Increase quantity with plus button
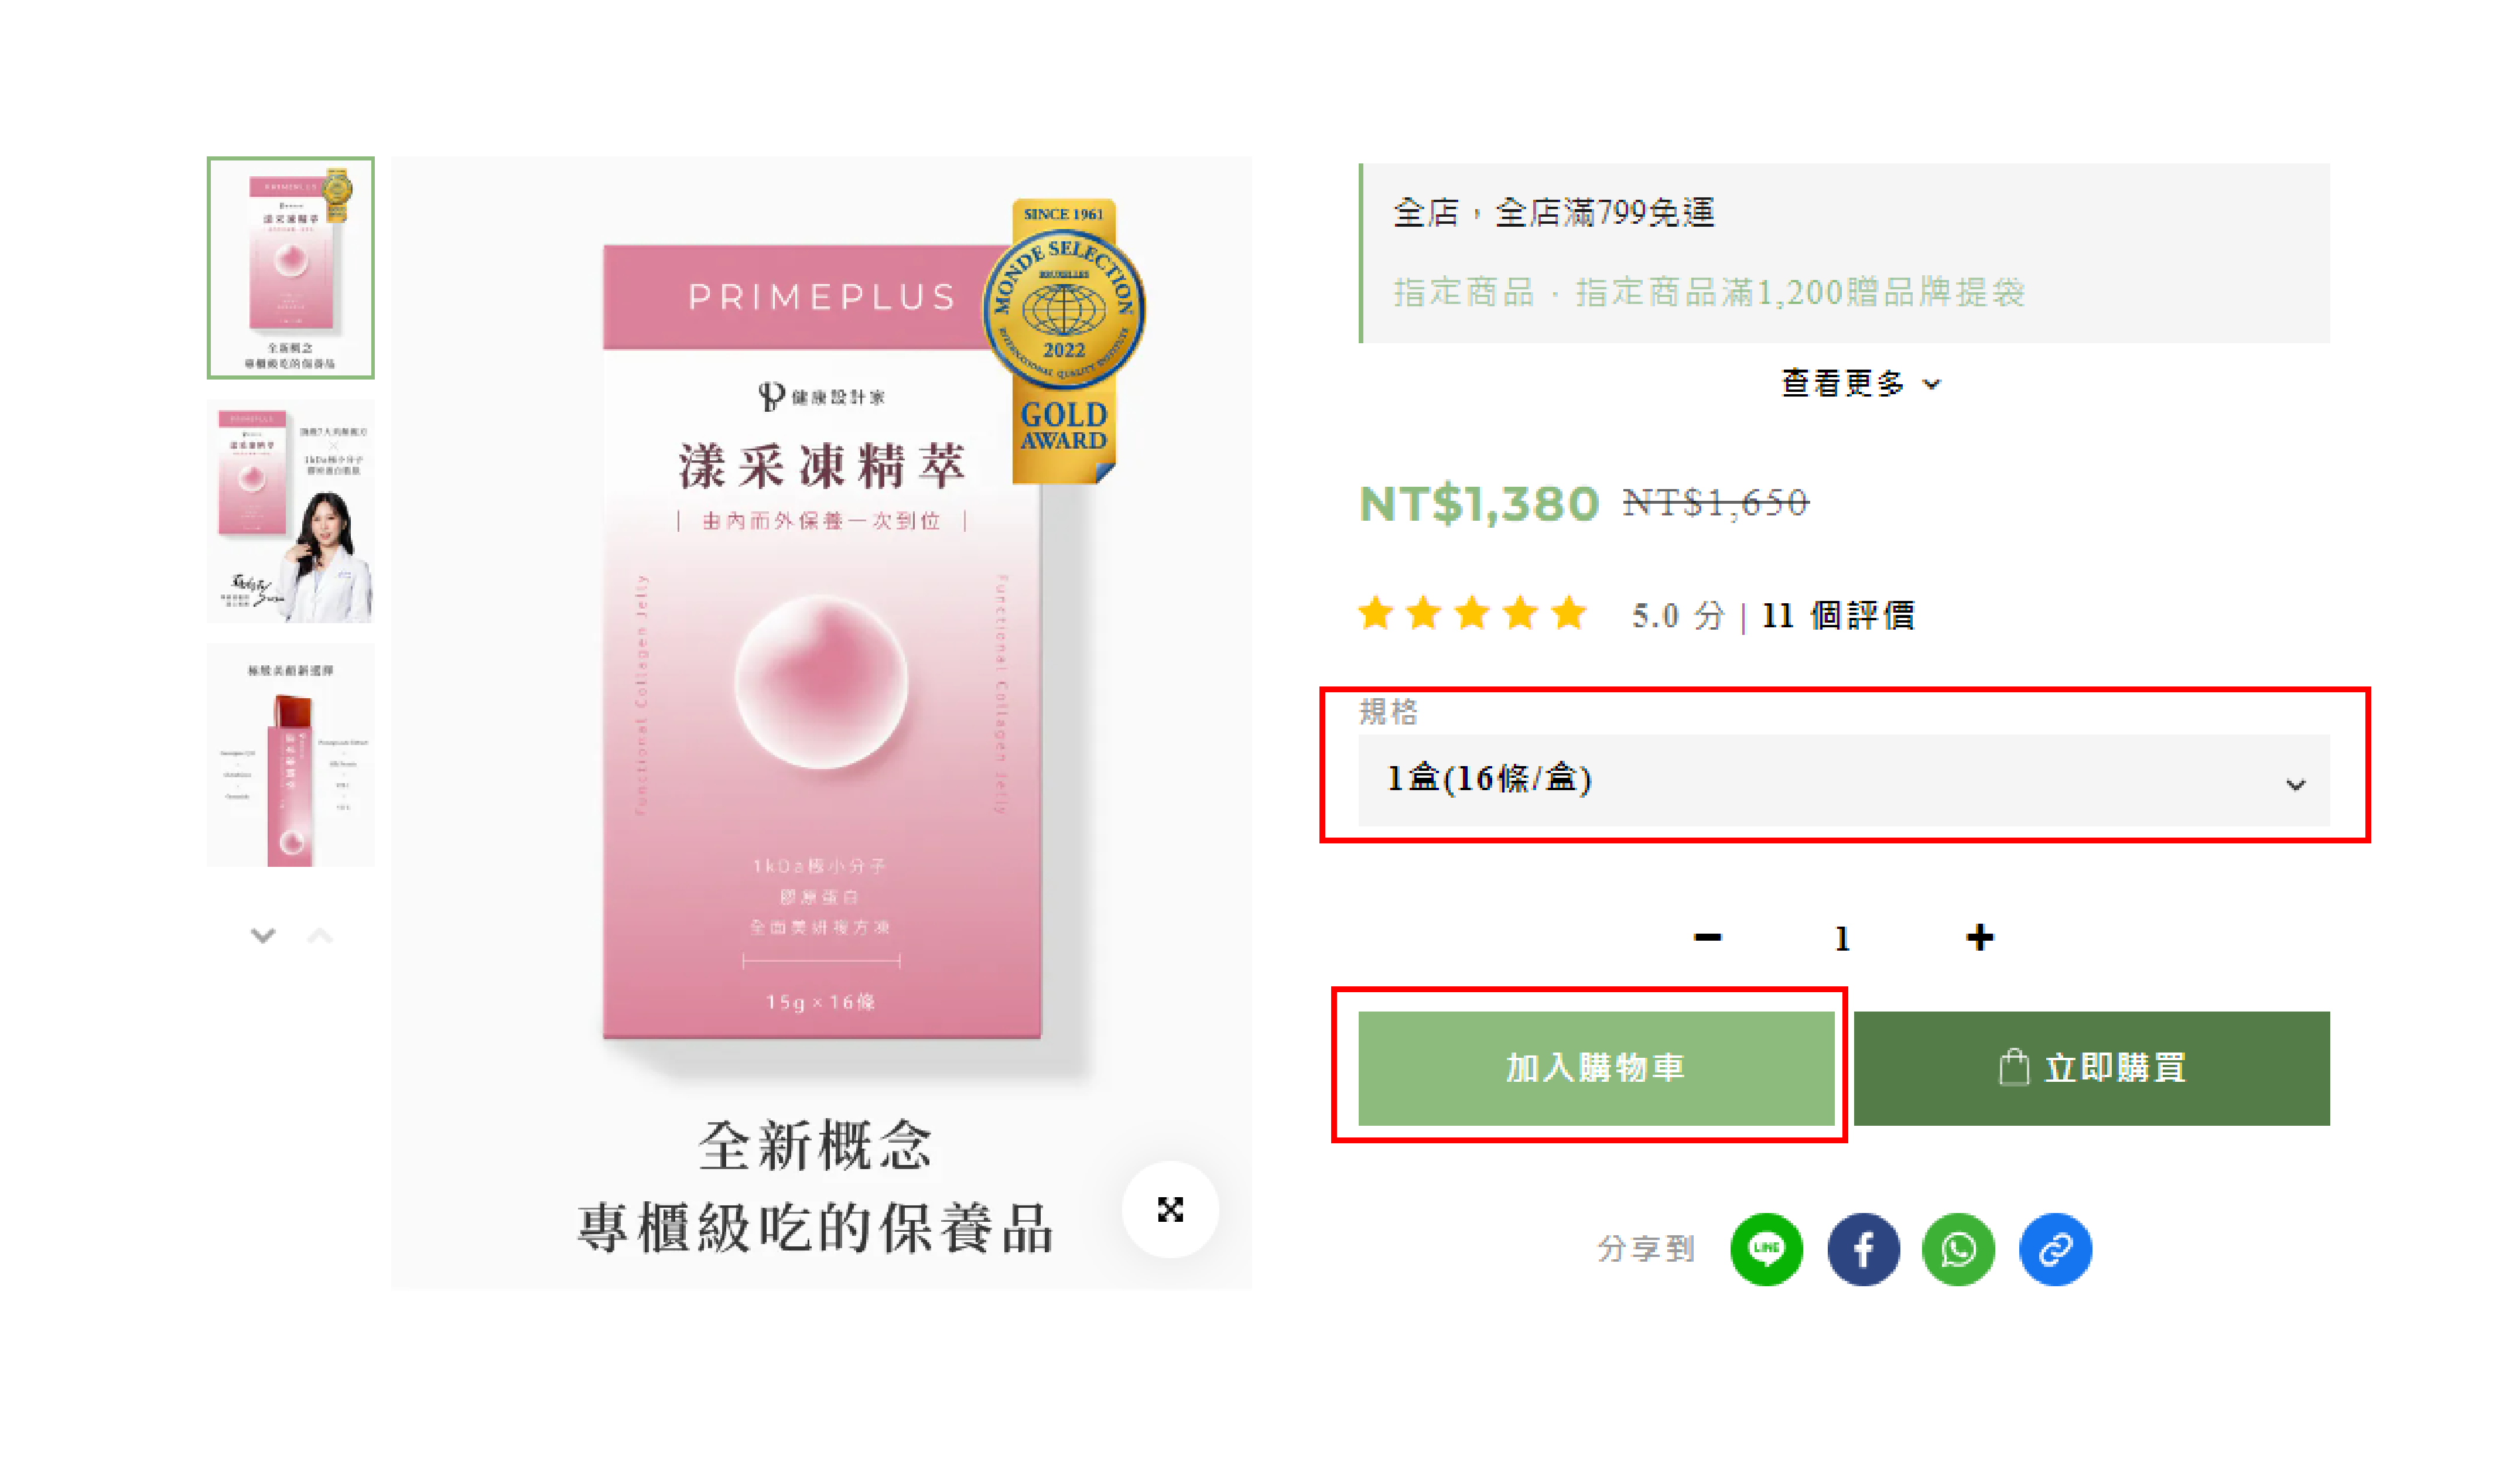The image size is (2520, 1476). [1979, 937]
